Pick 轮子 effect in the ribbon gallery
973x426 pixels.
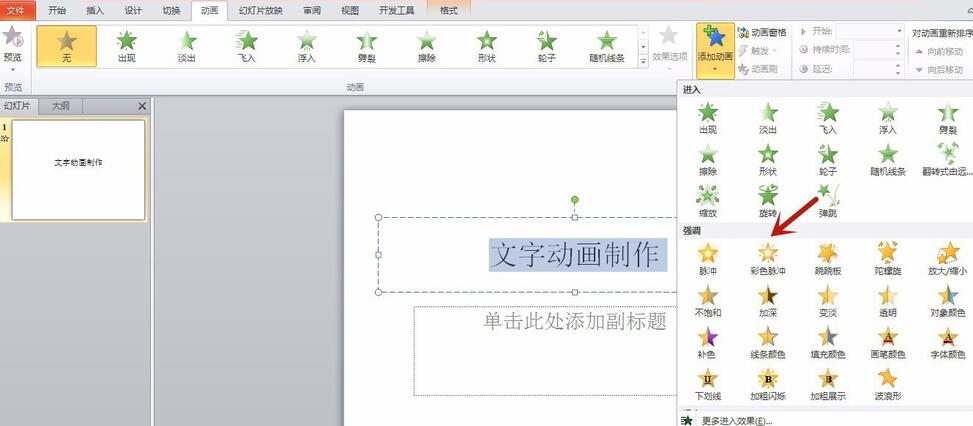click(x=547, y=47)
